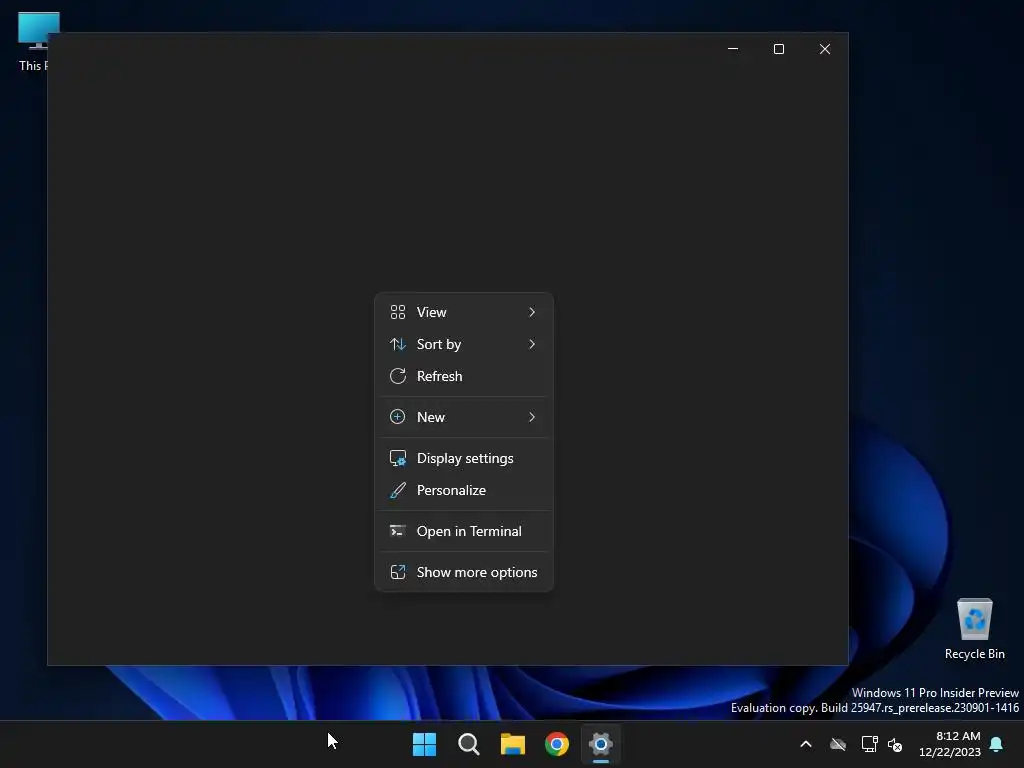Click the View grid icon

tap(398, 312)
